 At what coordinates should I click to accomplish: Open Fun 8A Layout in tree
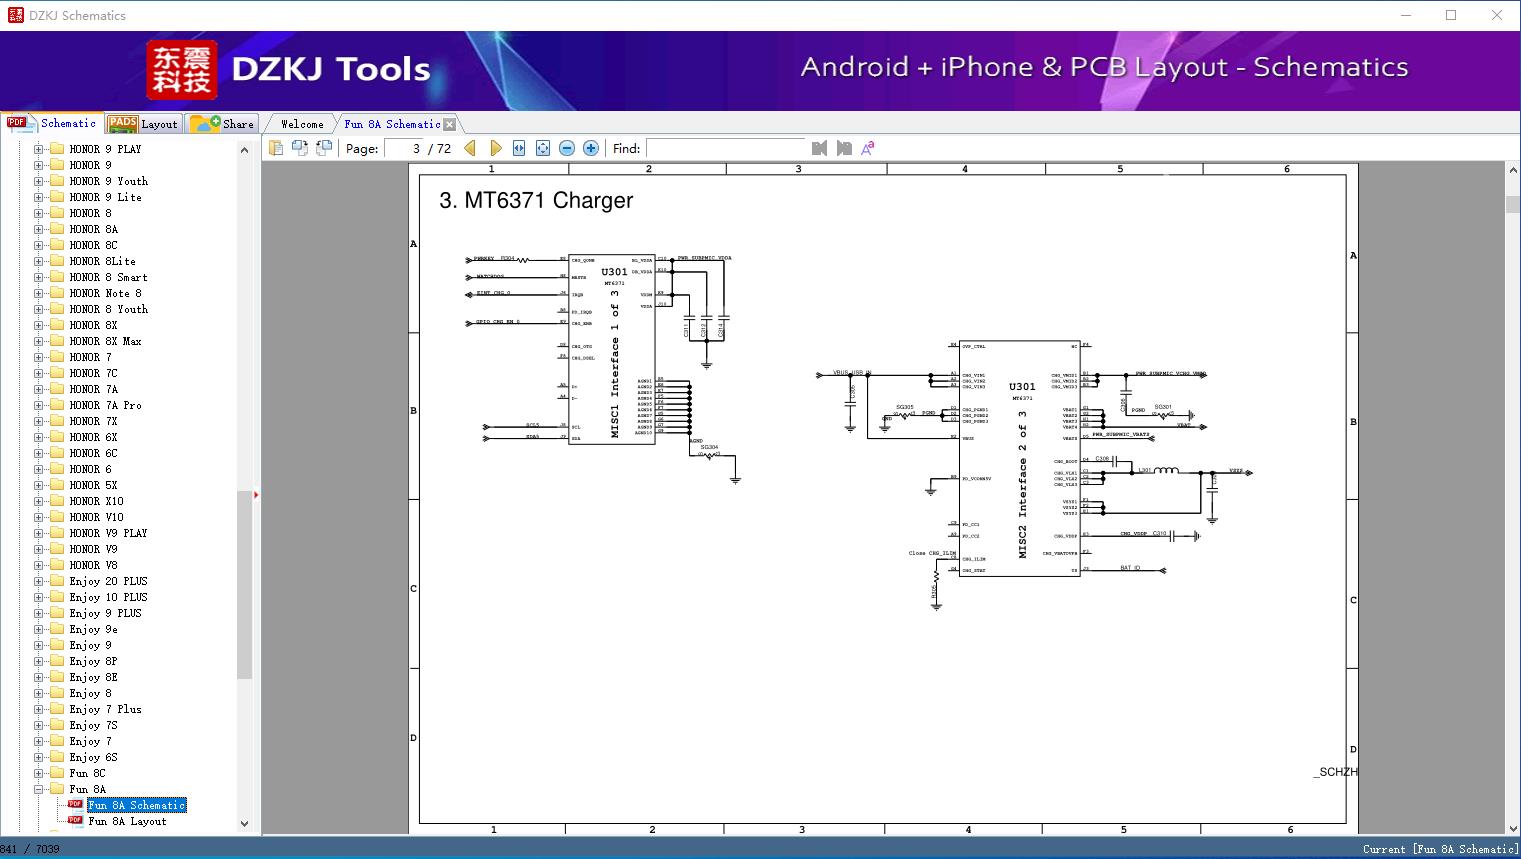[127, 821]
